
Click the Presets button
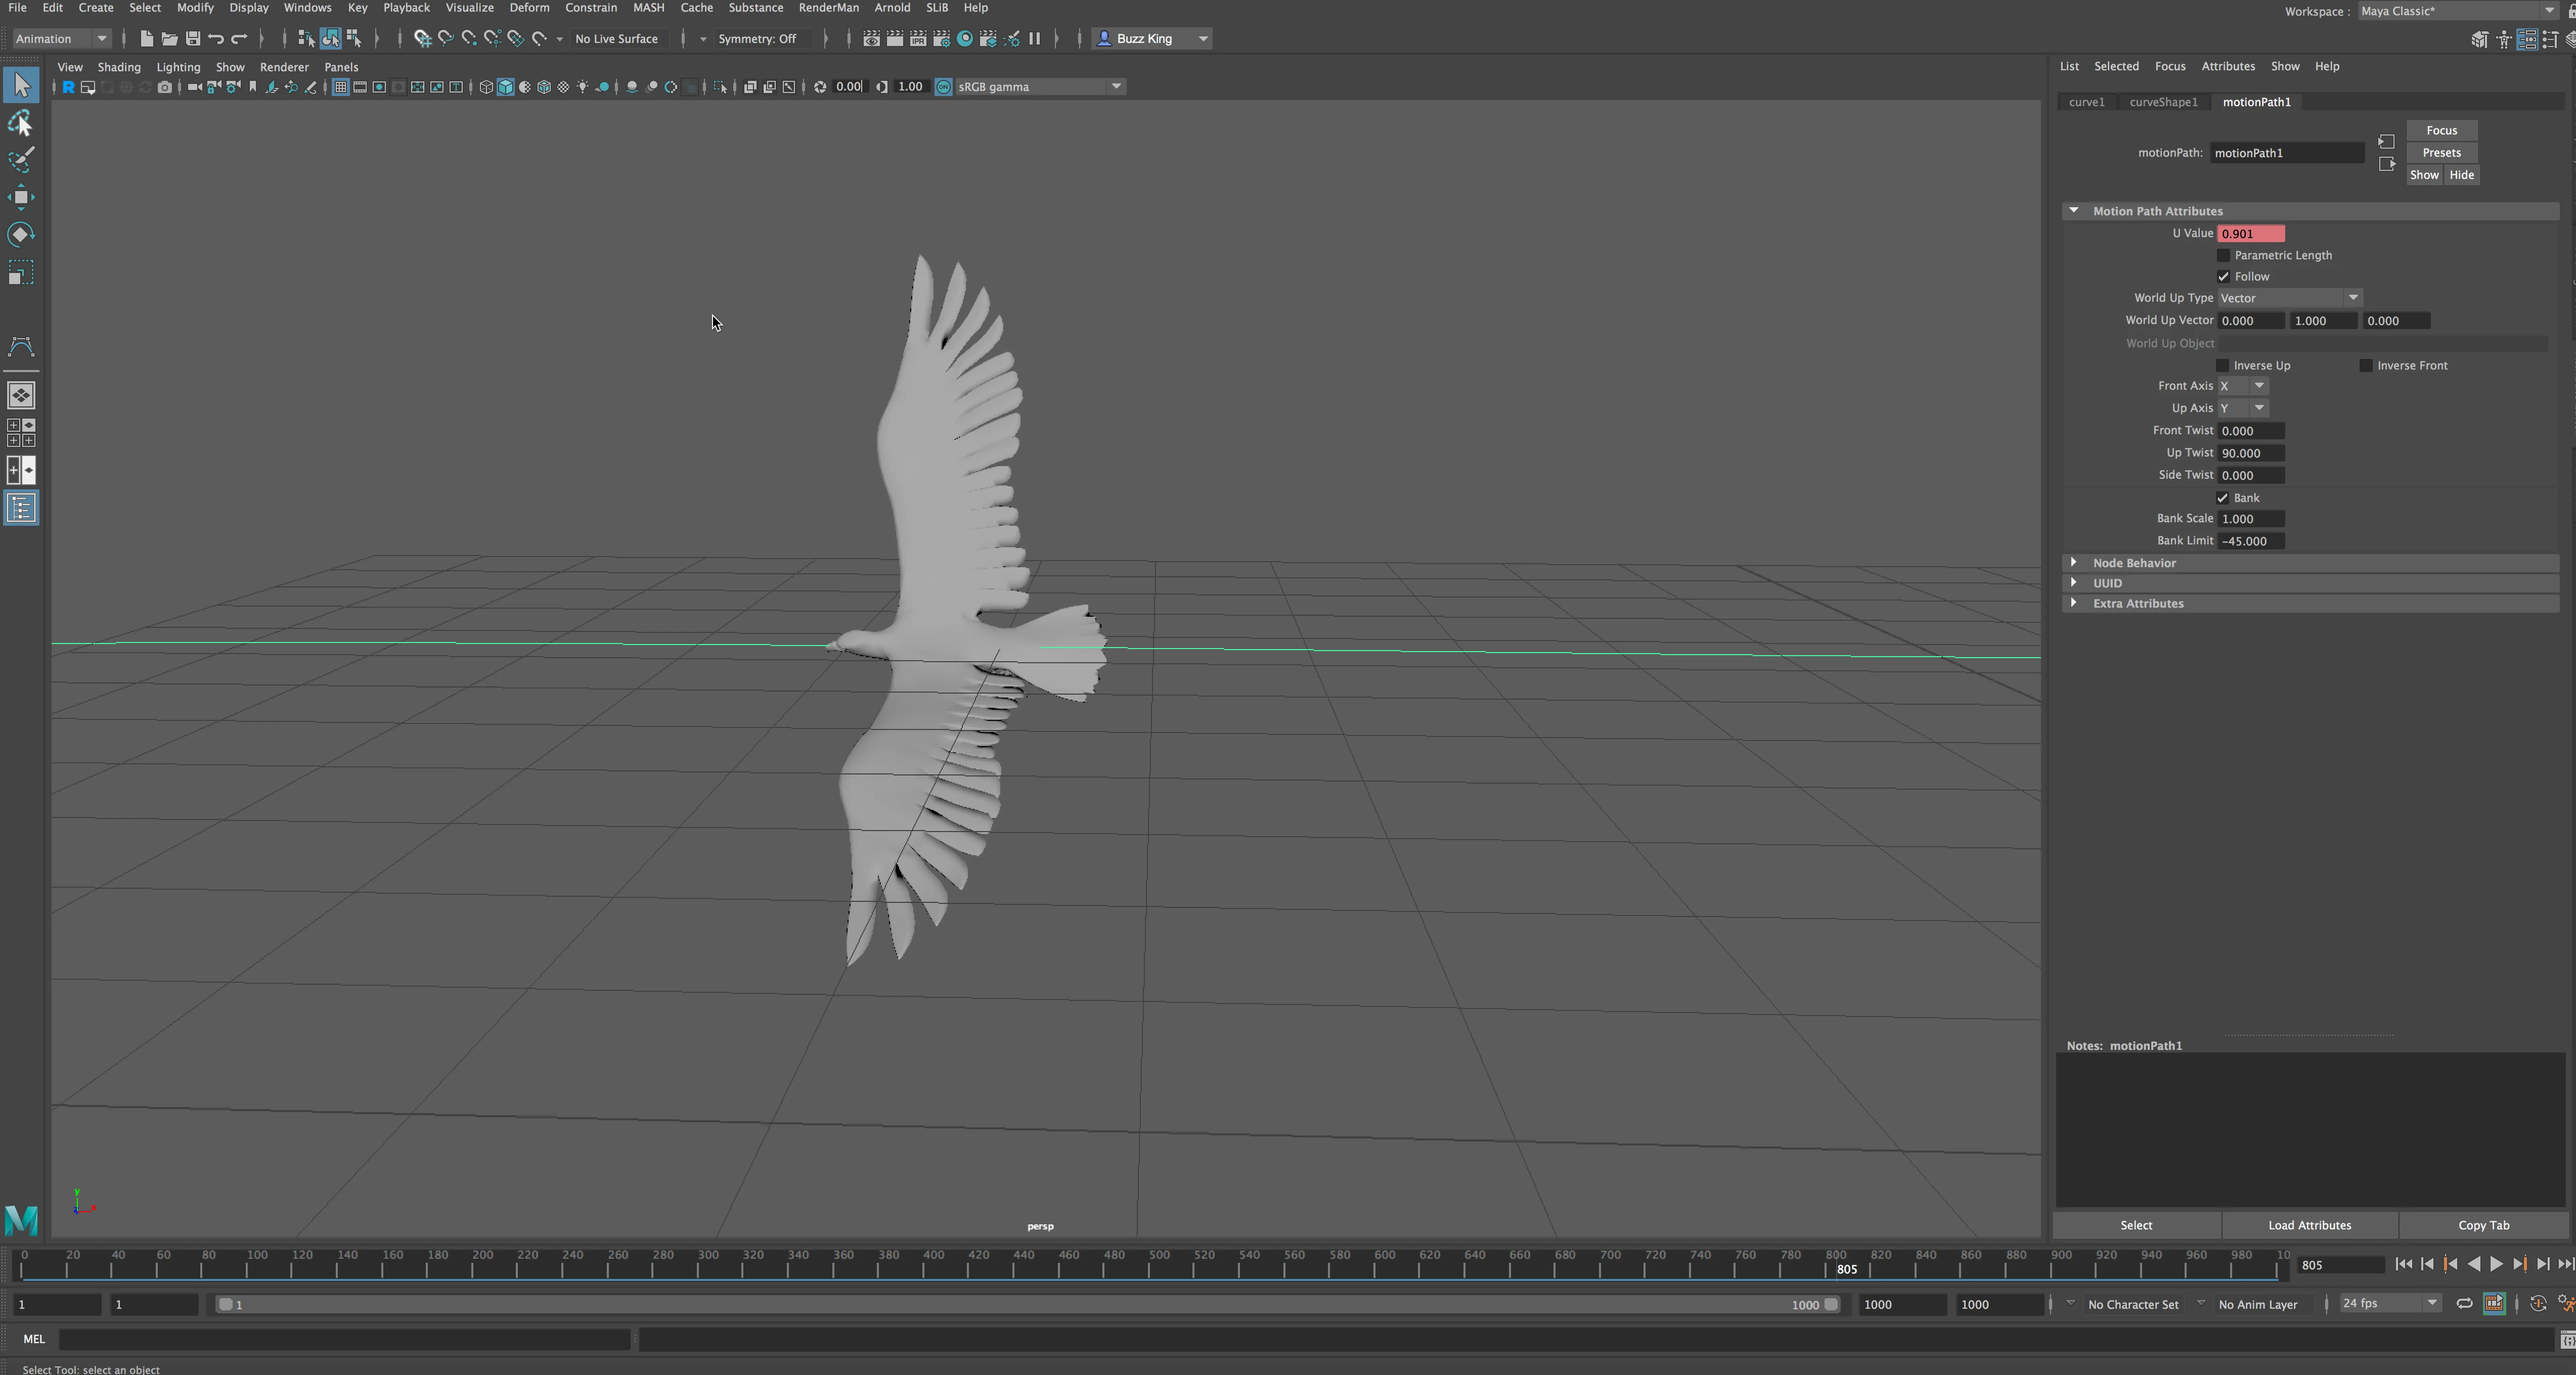pos(2441,153)
